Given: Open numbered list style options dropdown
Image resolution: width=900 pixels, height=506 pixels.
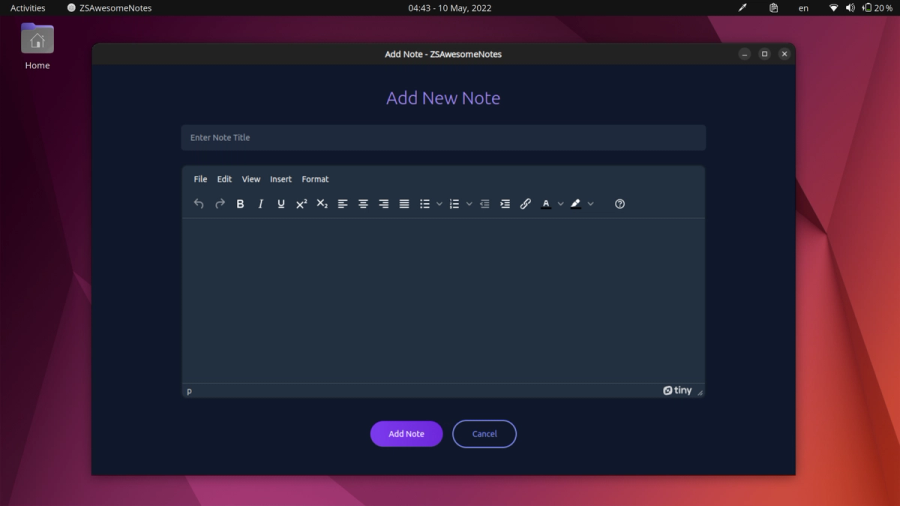Looking at the screenshot, I should (469, 204).
